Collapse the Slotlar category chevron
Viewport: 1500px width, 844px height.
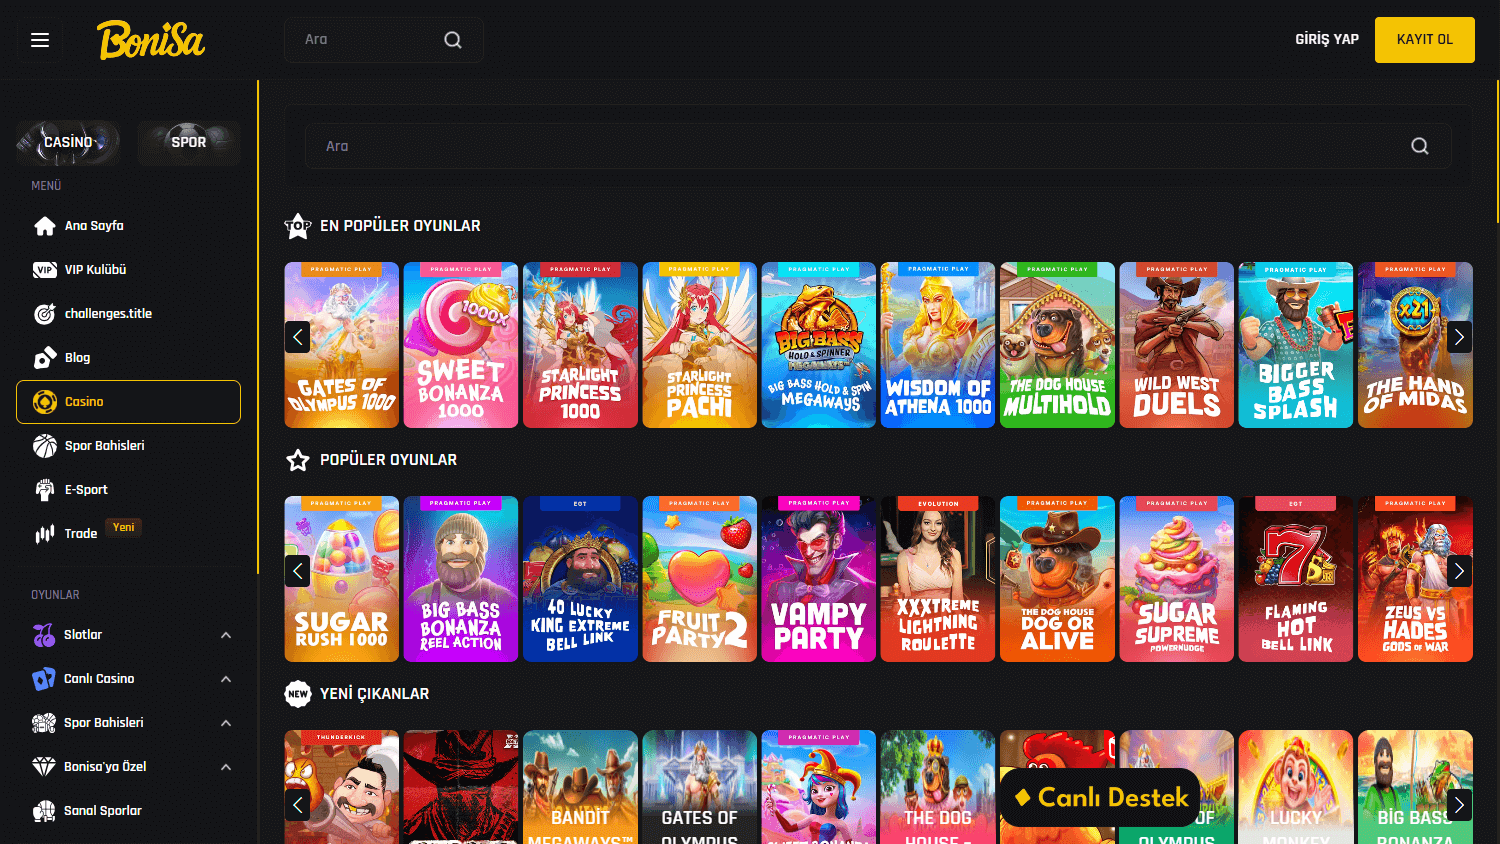pos(226,634)
